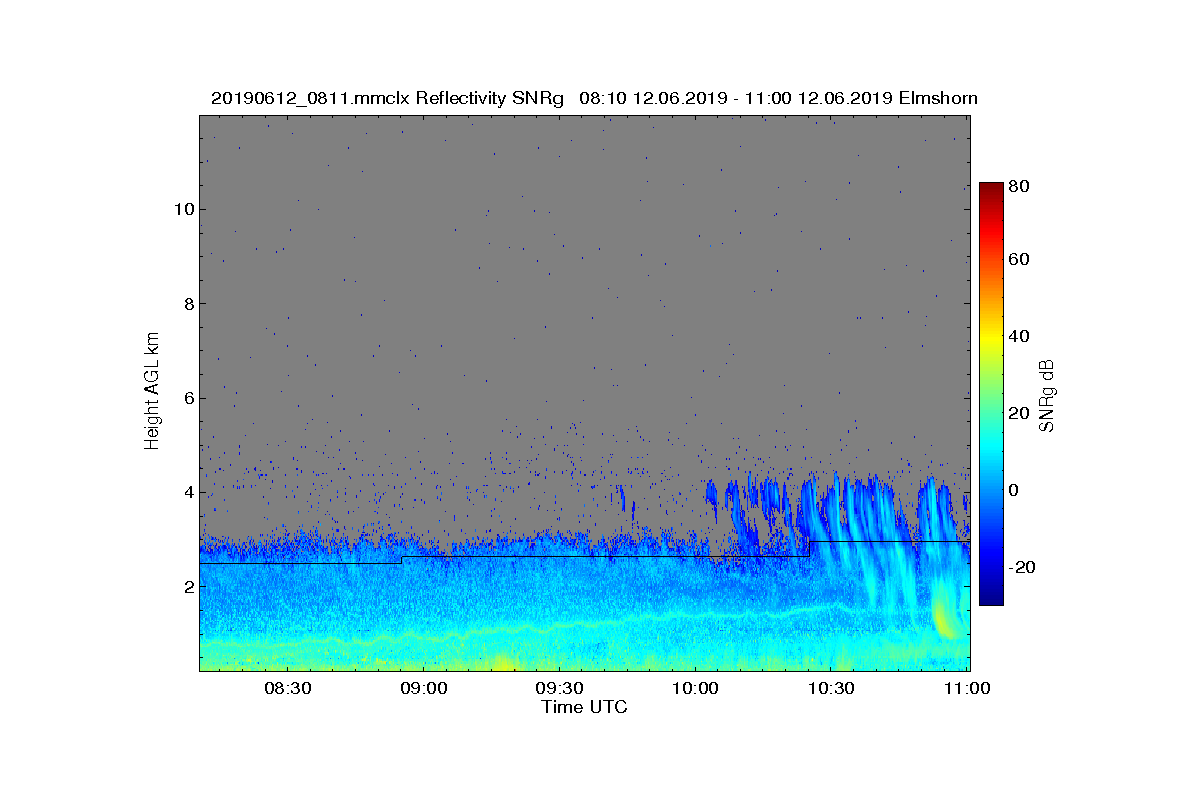Click the colorbar value -20

tap(1022, 567)
